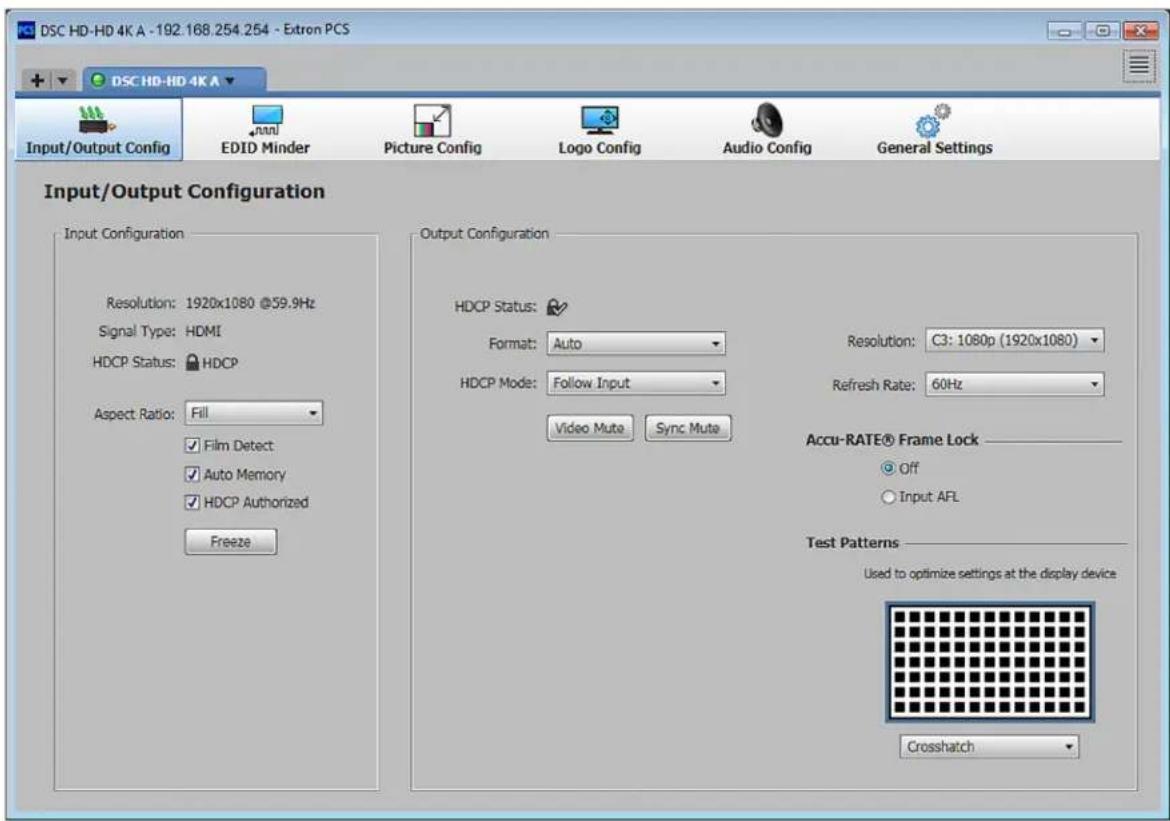This screenshot has height=821, width=1170.
Task: Click the Freeze button
Action: 231,541
